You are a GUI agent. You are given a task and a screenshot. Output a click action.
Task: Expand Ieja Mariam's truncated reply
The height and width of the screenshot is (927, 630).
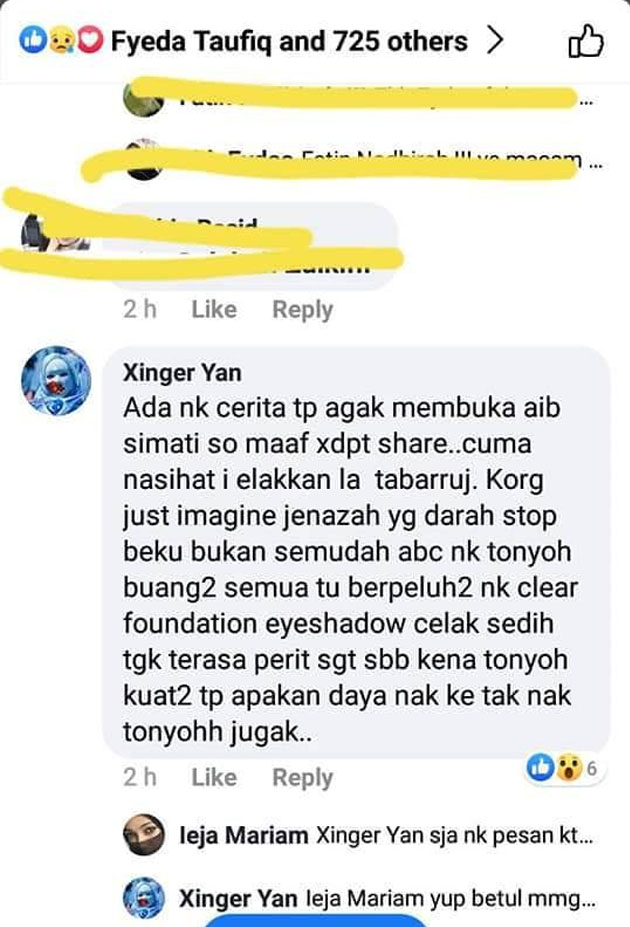tap(385, 835)
